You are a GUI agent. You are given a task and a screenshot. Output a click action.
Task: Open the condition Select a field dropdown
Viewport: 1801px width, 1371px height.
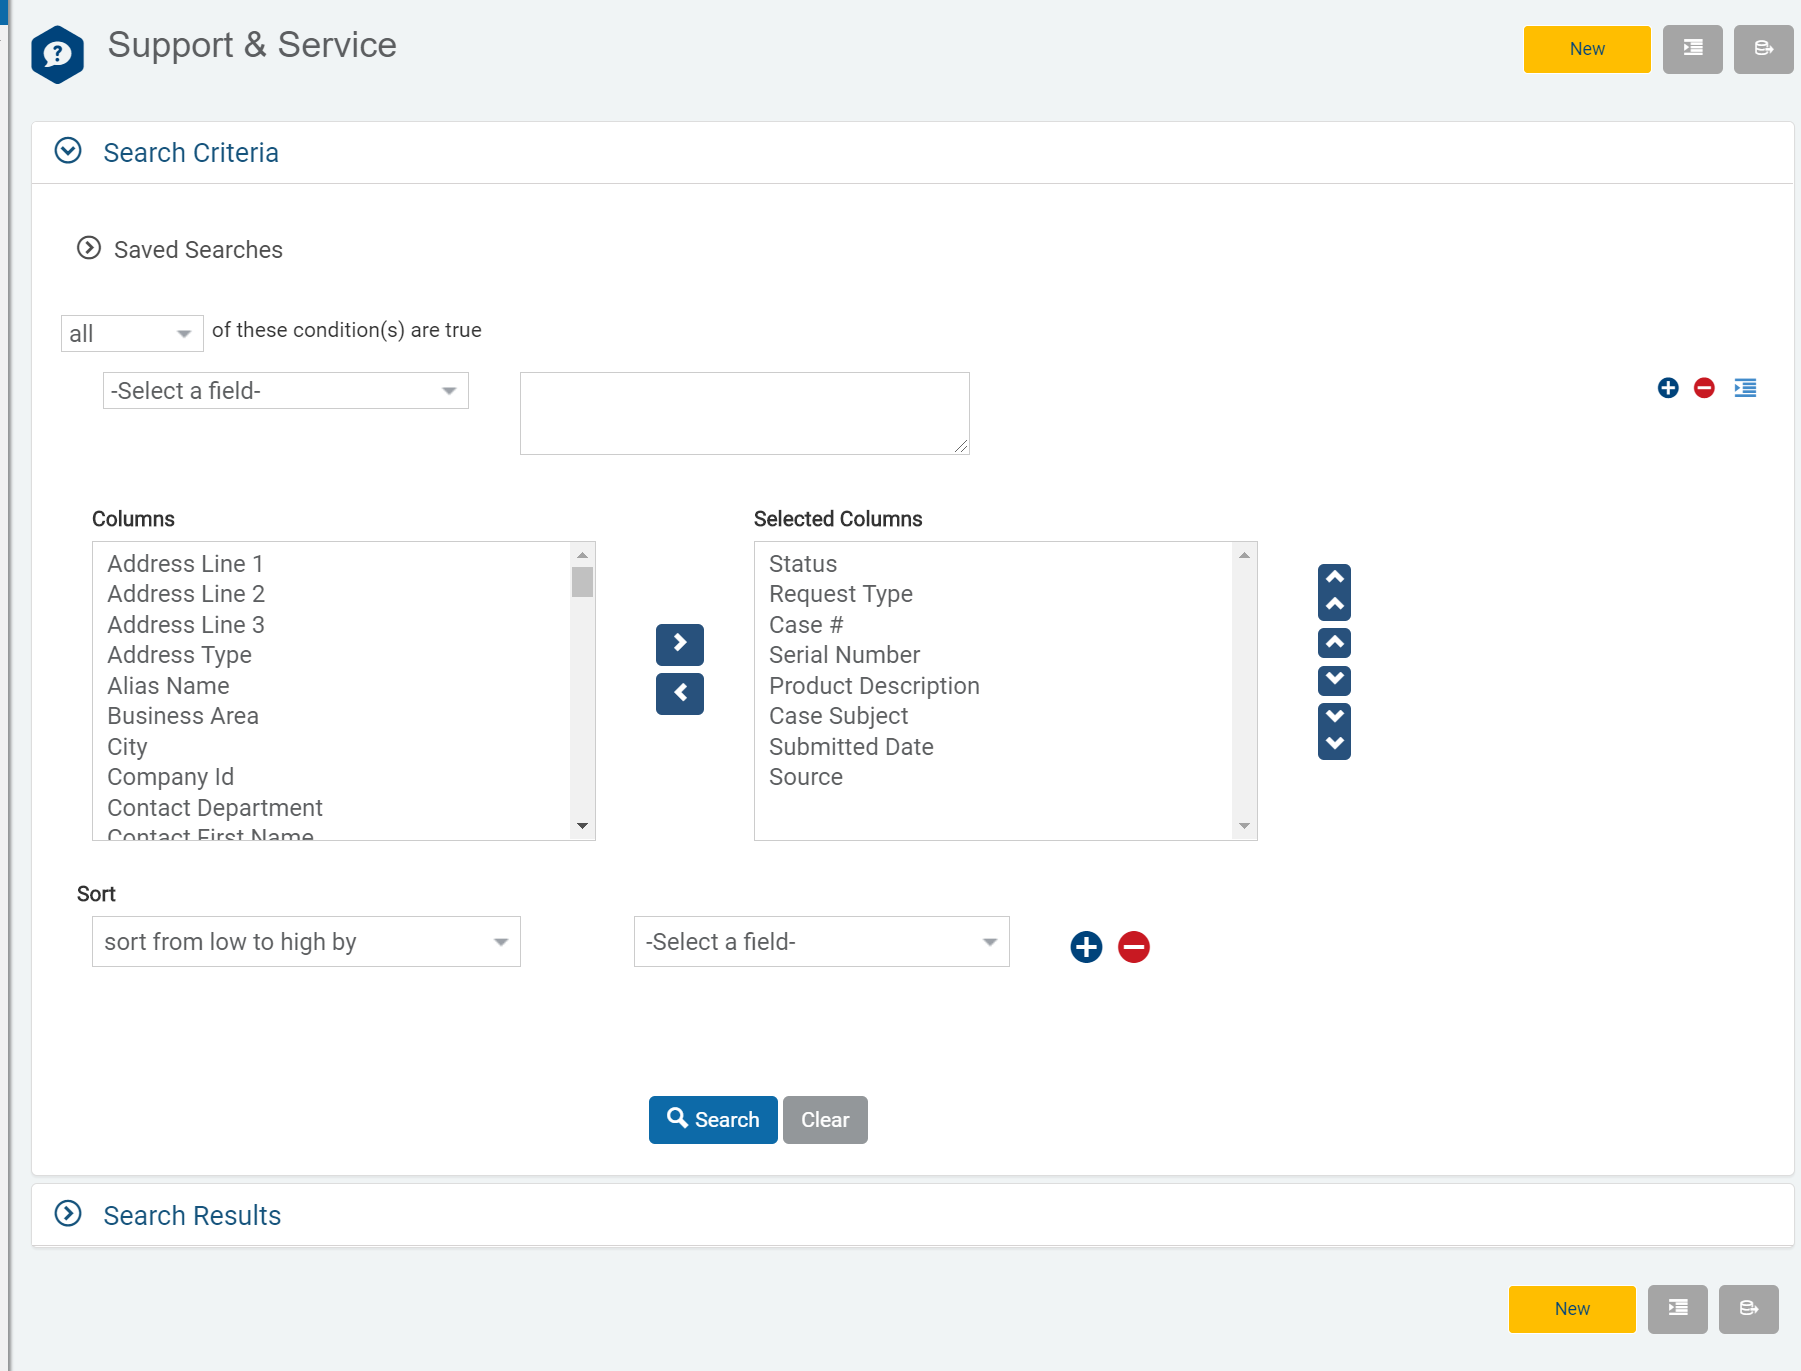click(x=285, y=391)
